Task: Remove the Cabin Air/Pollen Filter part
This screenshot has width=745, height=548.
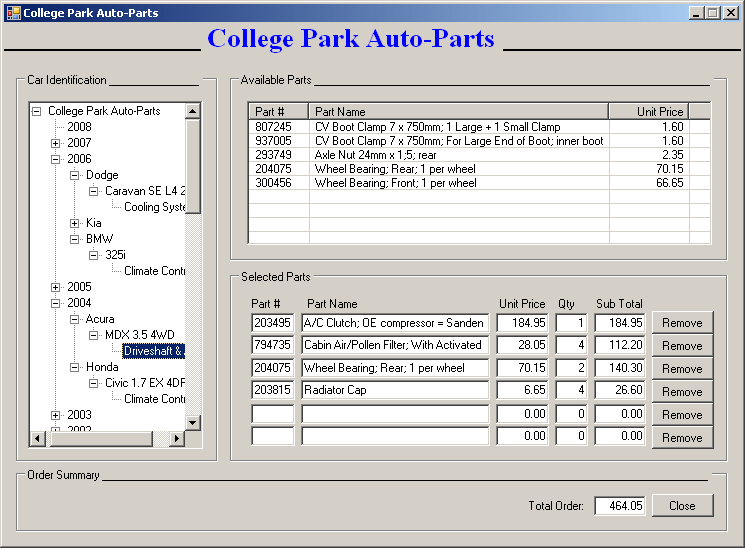Action: click(x=682, y=346)
